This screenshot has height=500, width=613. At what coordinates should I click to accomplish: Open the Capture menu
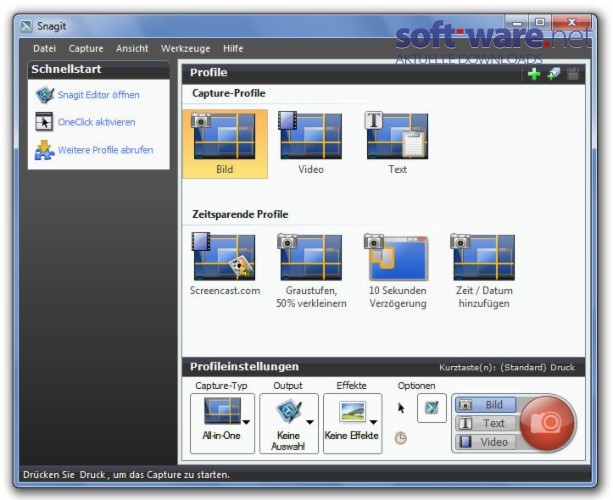point(86,48)
